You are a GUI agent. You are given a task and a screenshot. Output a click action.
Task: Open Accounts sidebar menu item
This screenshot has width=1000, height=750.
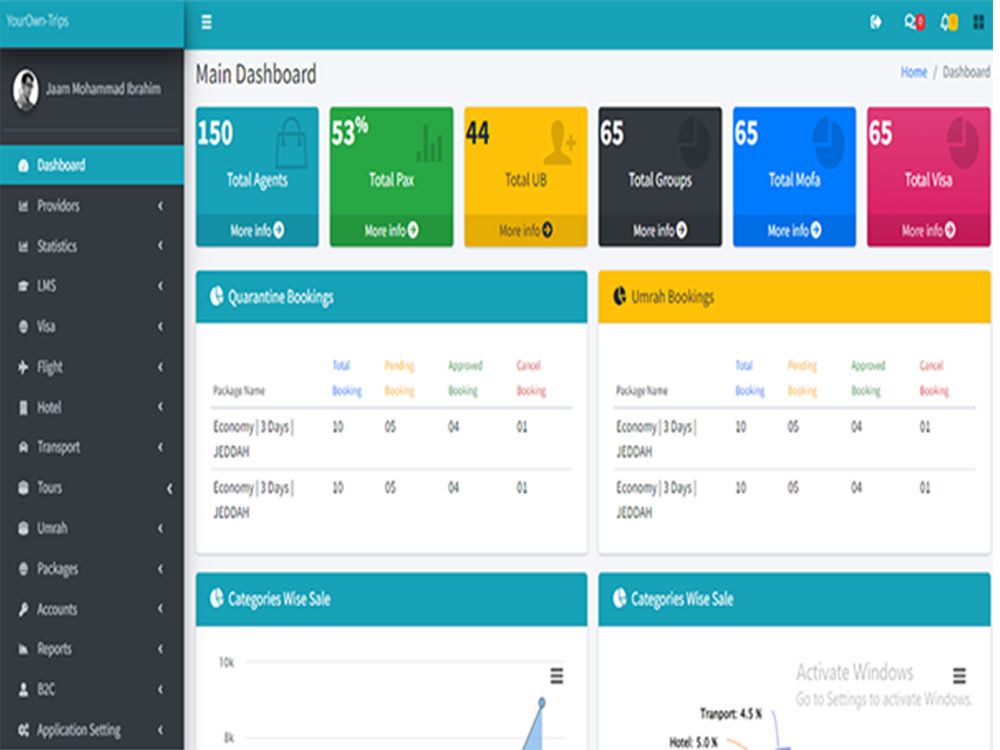(x=92, y=609)
